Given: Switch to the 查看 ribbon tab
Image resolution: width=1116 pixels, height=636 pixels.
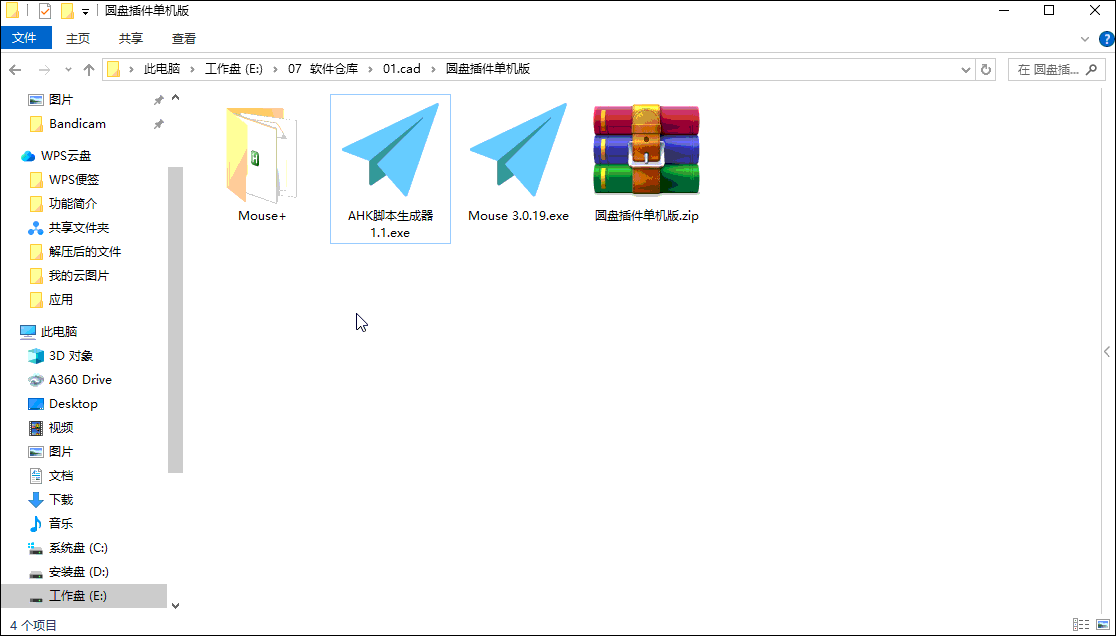Looking at the screenshot, I should point(184,38).
